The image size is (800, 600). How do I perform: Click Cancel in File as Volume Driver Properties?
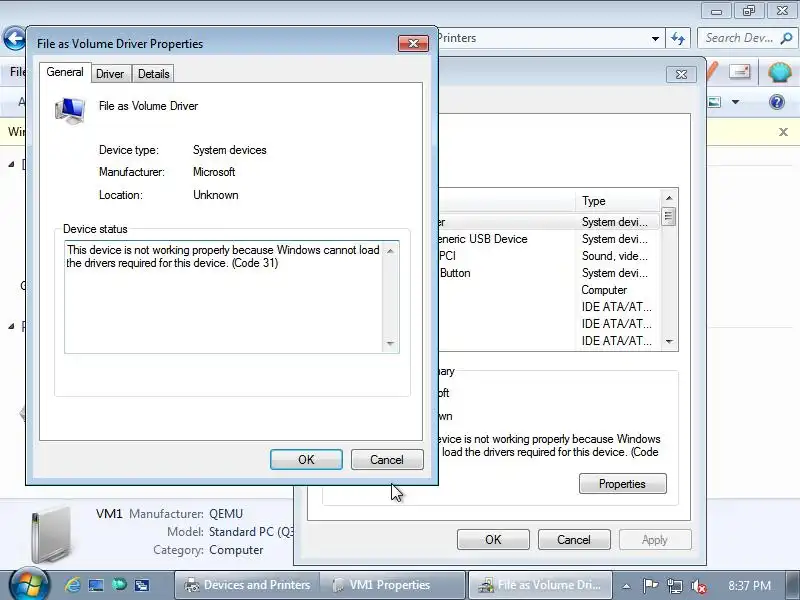[x=387, y=460]
